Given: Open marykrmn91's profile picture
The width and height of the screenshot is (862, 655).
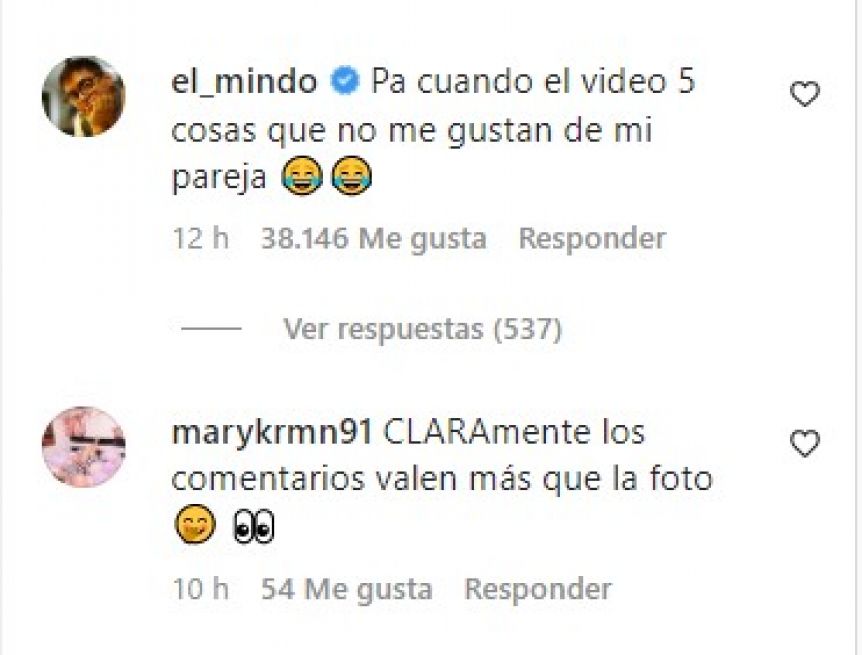Looking at the screenshot, I should (x=84, y=447).
